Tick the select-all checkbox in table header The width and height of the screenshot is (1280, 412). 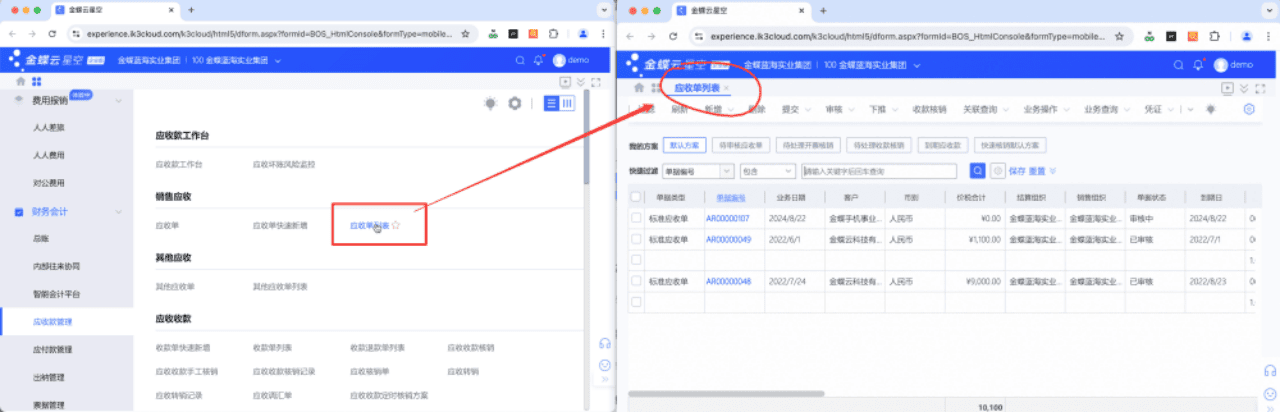pyautogui.click(x=636, y=197)
